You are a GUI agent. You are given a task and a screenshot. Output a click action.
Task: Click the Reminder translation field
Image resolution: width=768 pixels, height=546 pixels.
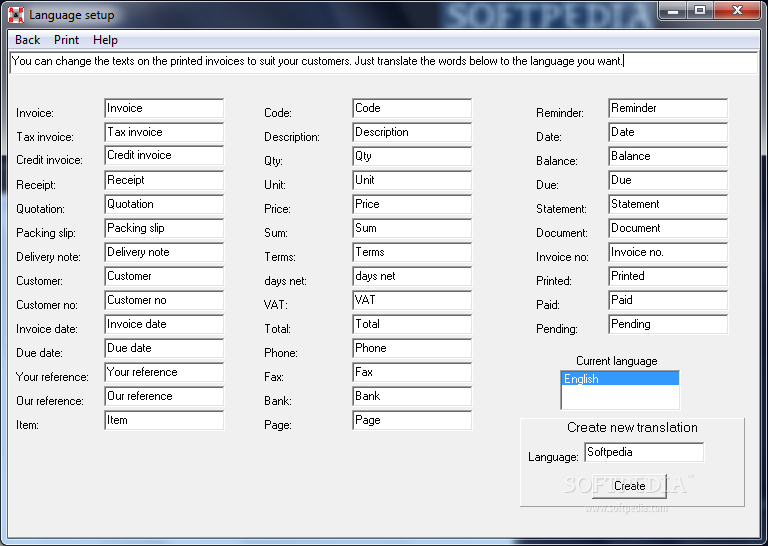[668, 108]
